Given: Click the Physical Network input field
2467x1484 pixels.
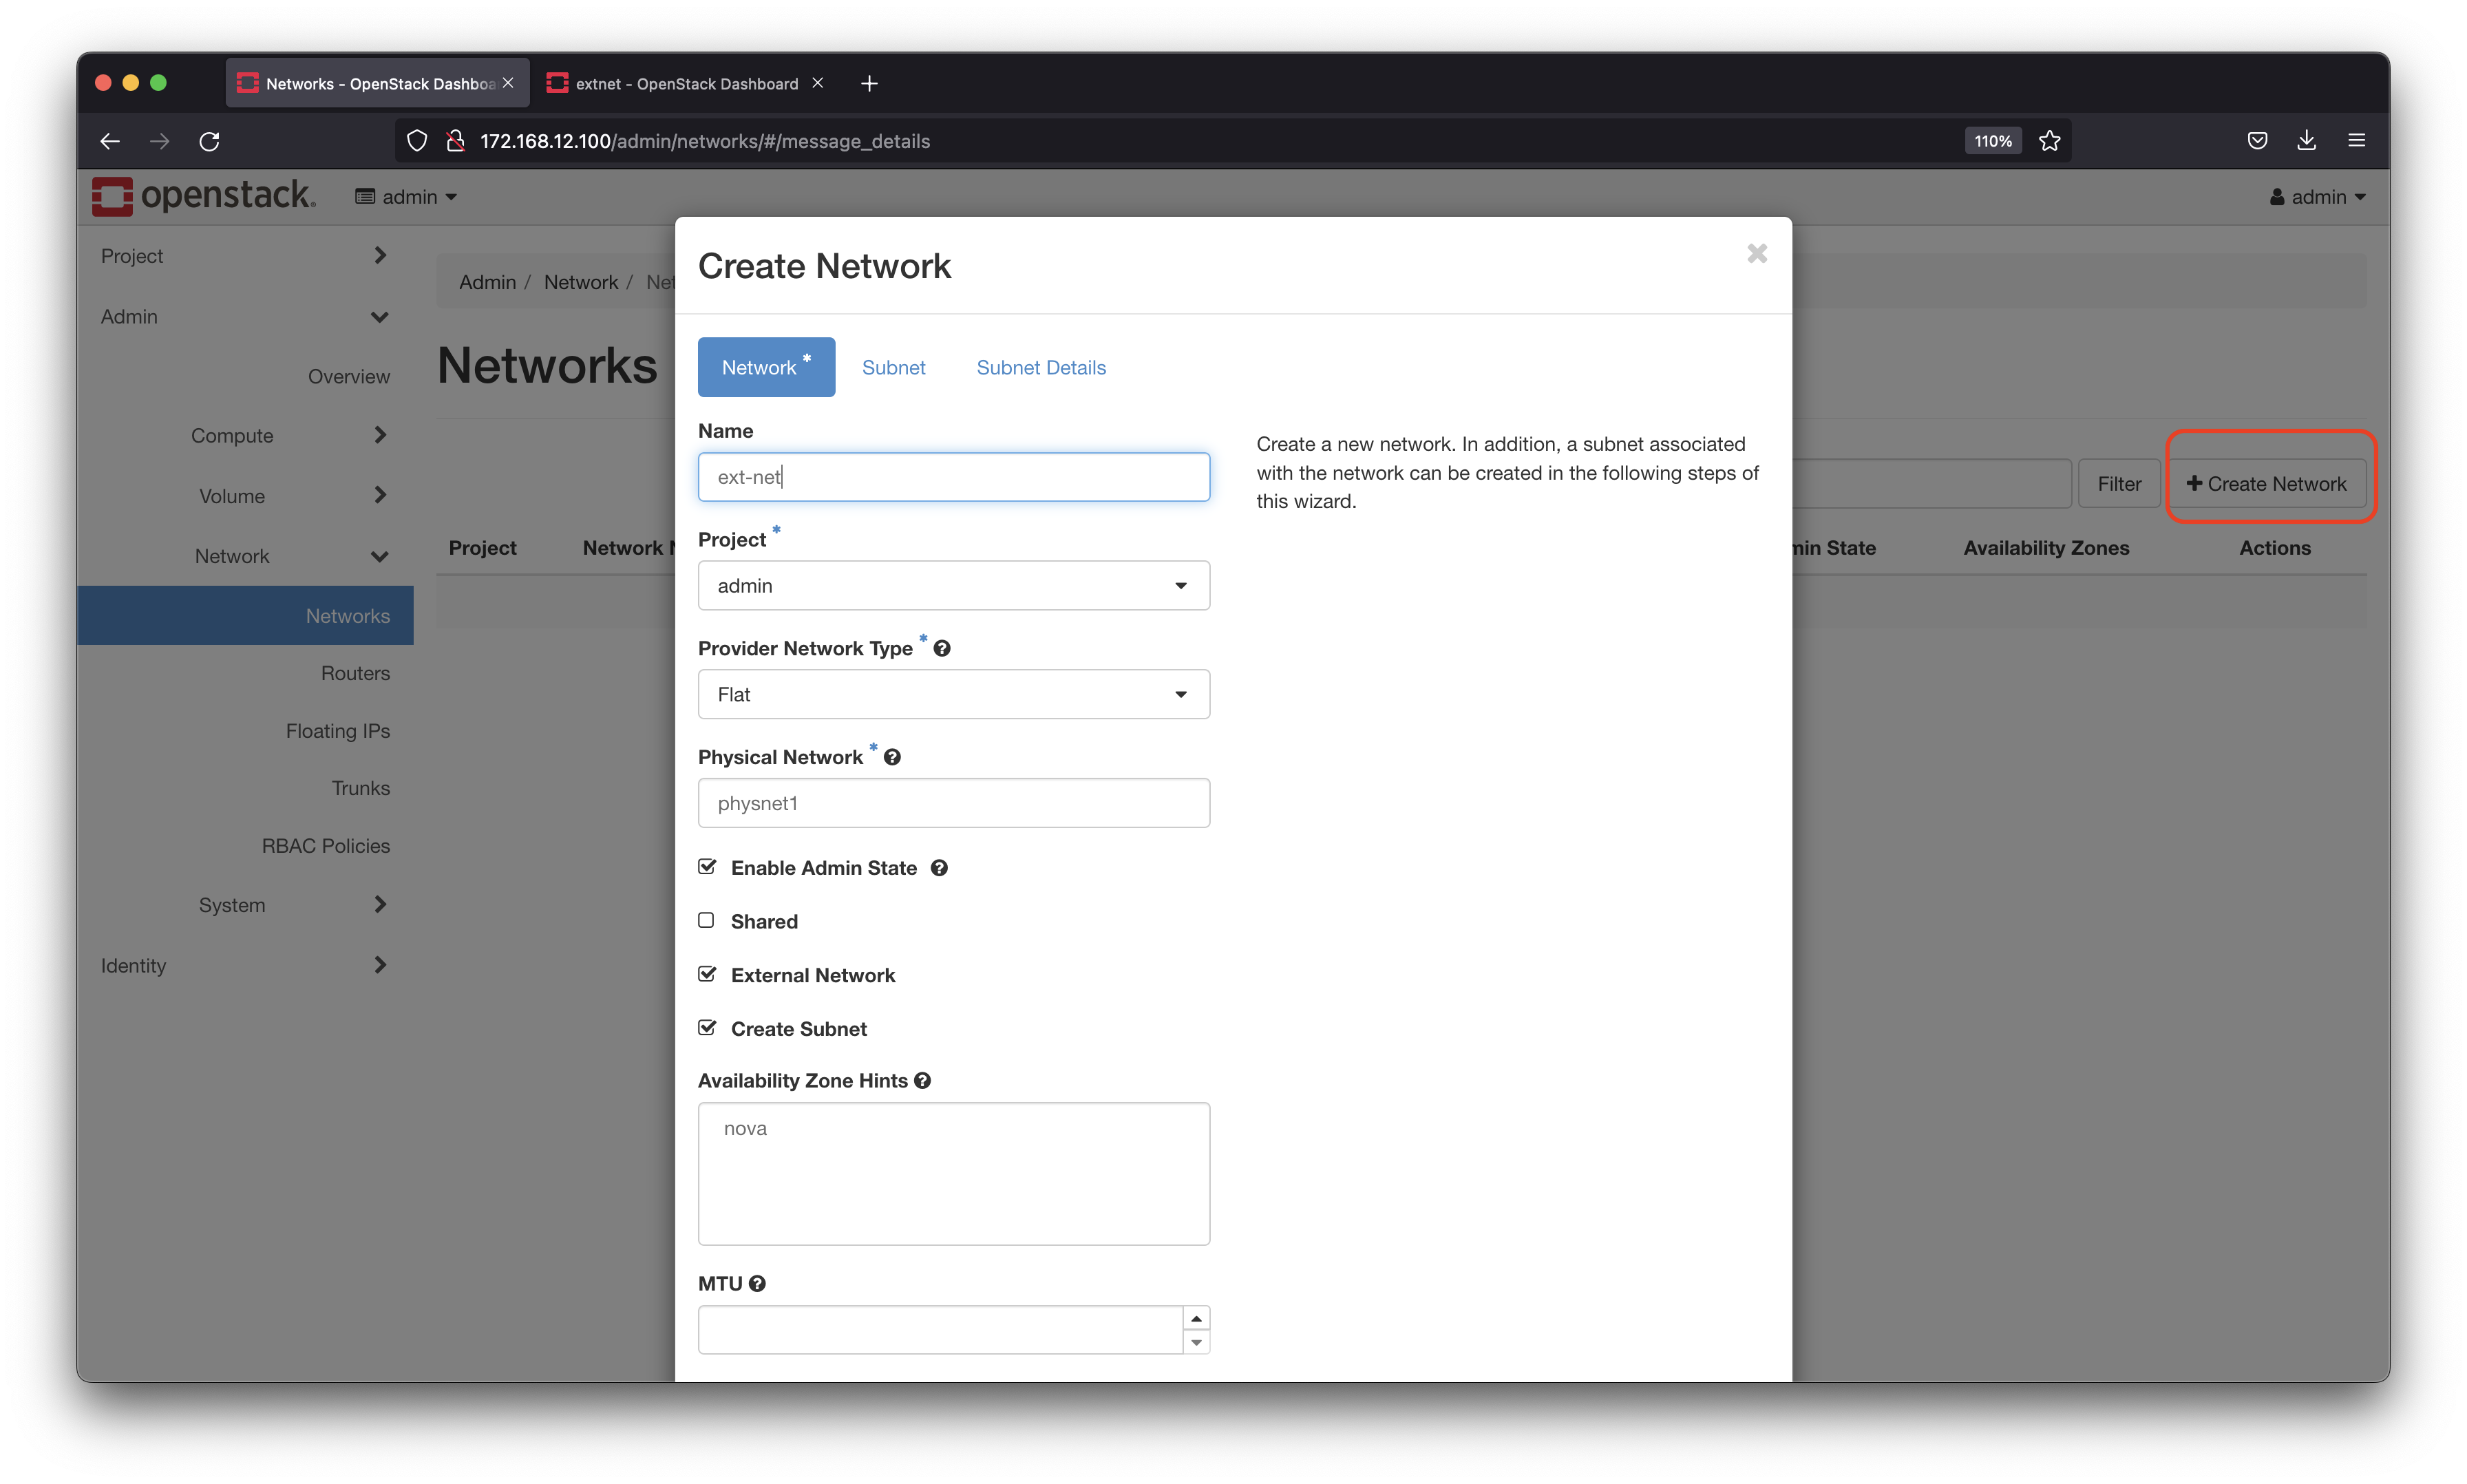Looking at the screenshot, I should (x=953, y=803).
